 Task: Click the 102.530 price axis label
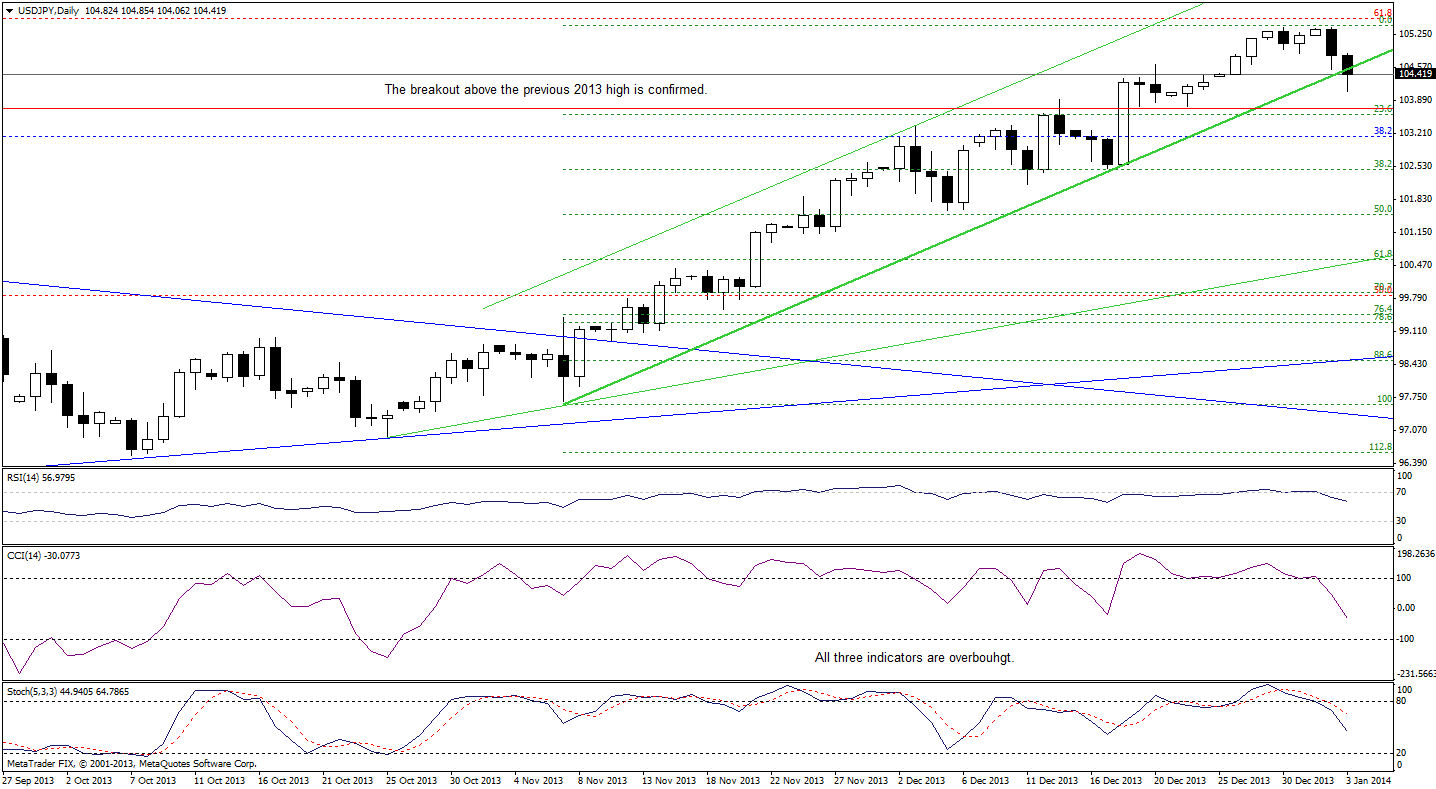[x=1414, y=165]
